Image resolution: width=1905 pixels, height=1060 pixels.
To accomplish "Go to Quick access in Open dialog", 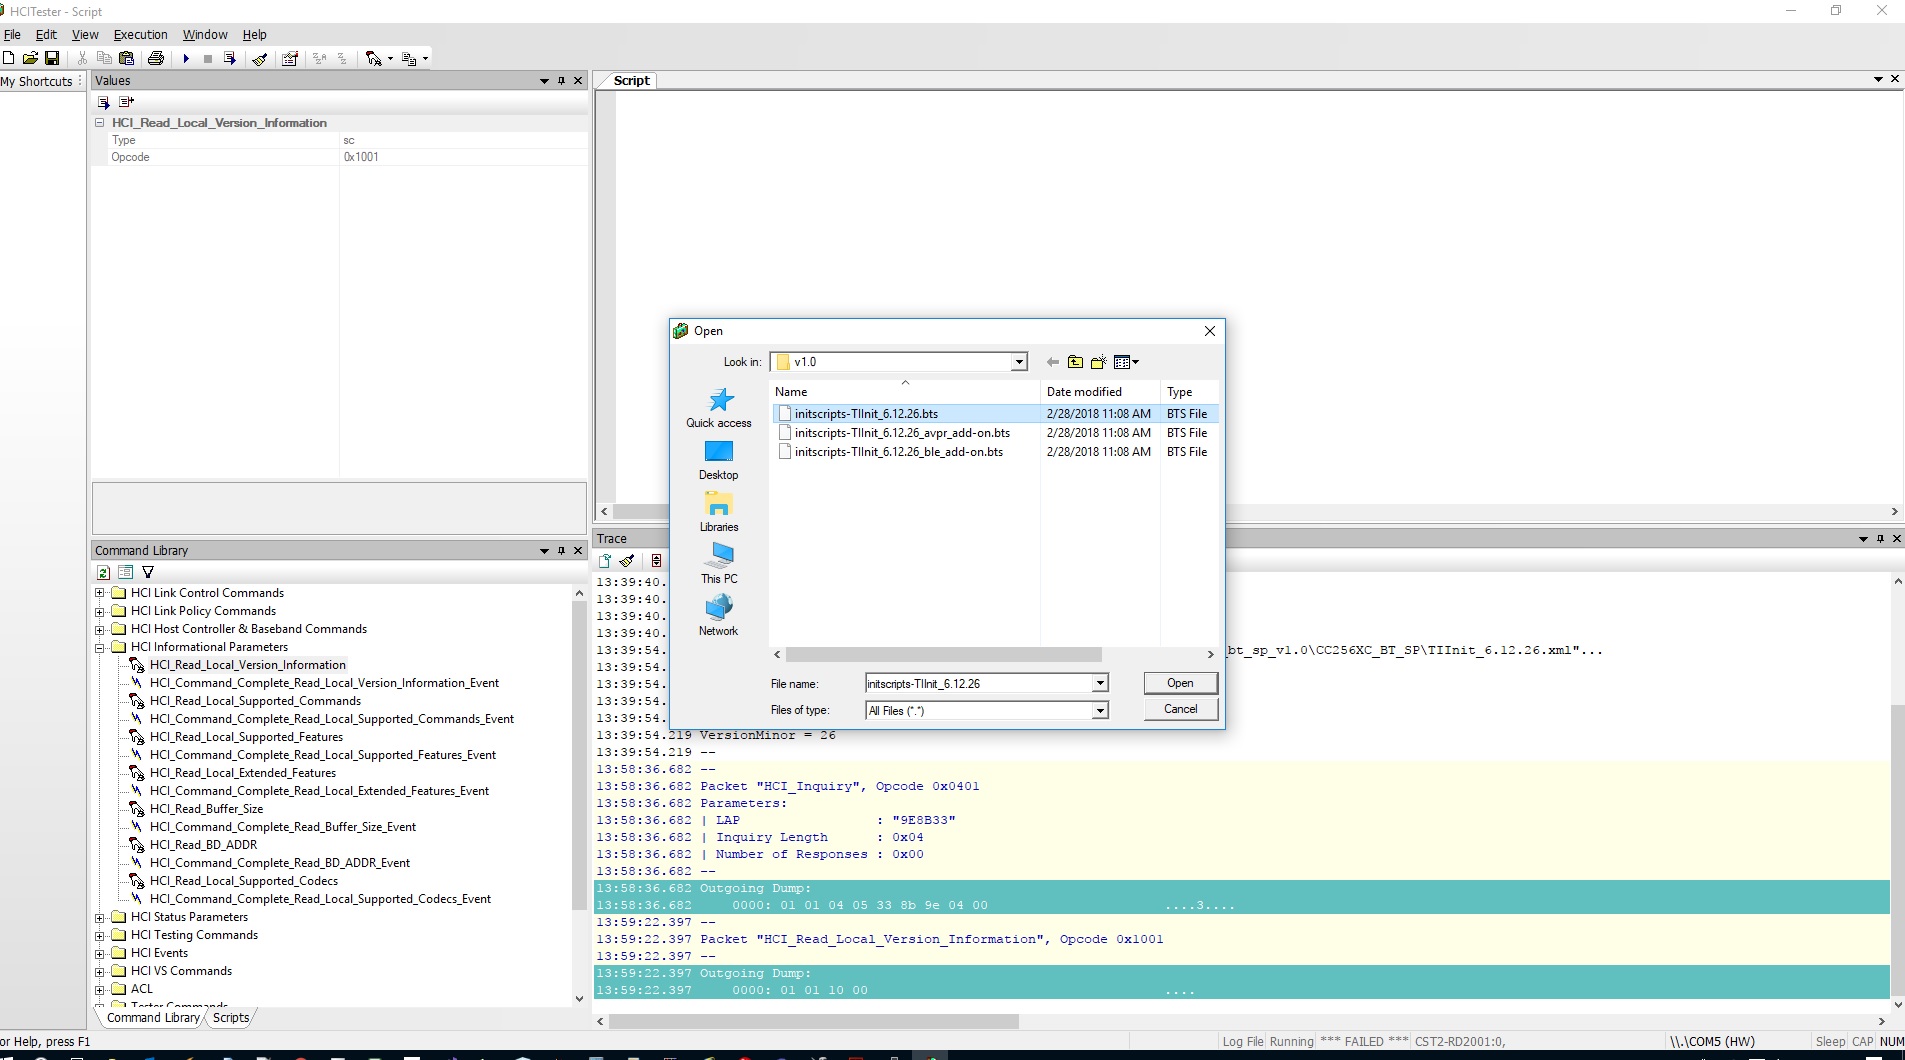I will click(x=718, y=408).
